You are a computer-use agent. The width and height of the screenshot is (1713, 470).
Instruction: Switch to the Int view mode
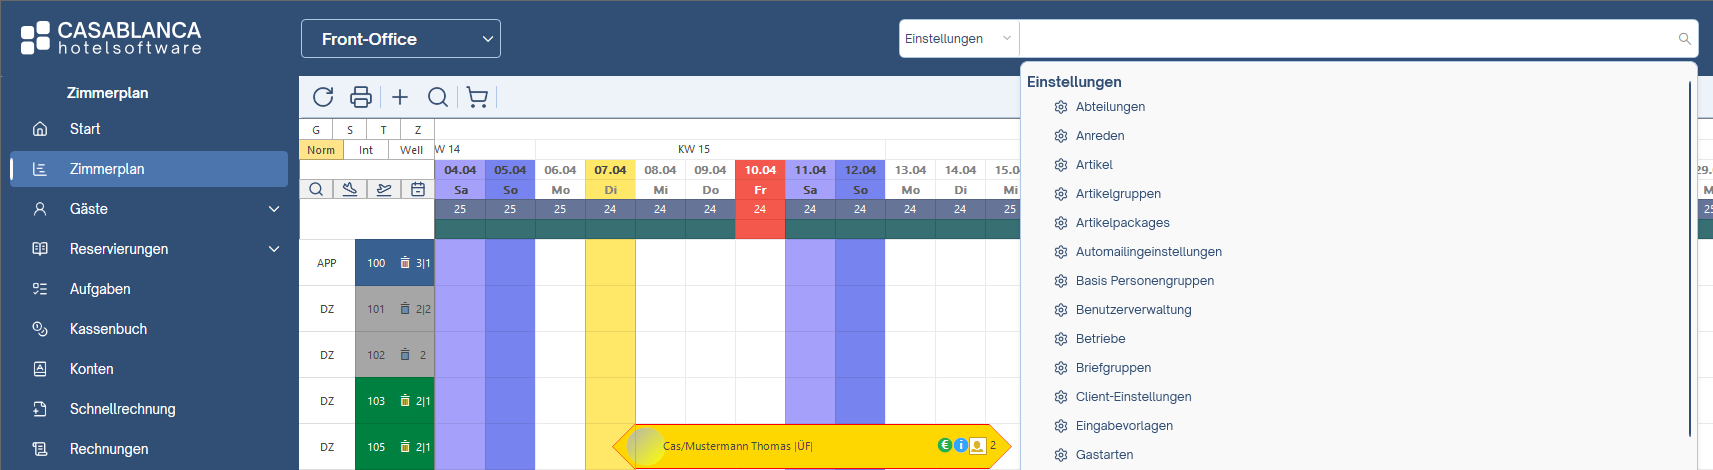coord(366,150)
